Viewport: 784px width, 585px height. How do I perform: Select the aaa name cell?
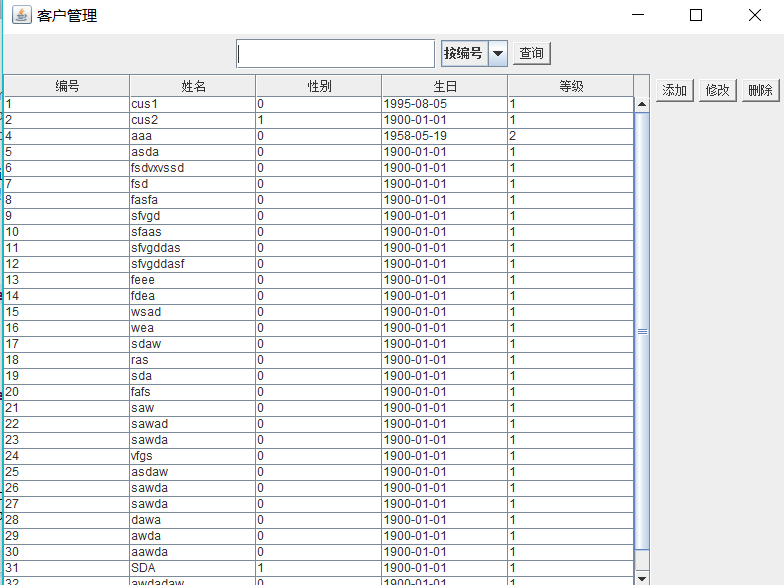[x=192, y=136]
